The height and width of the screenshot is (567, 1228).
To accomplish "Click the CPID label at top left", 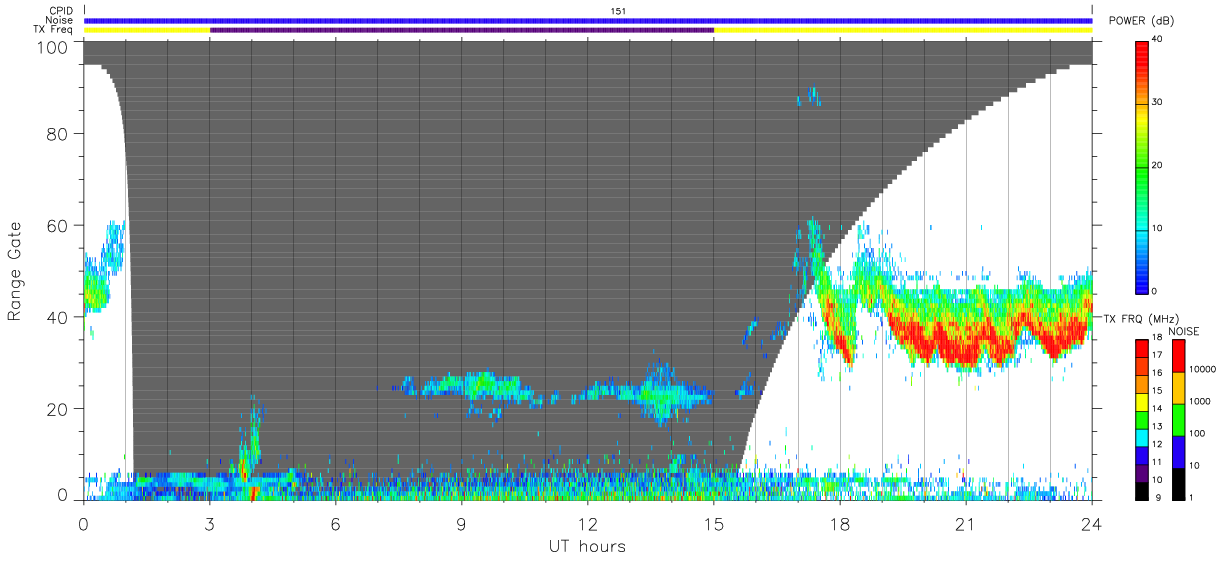I will (x=61, y=11).
